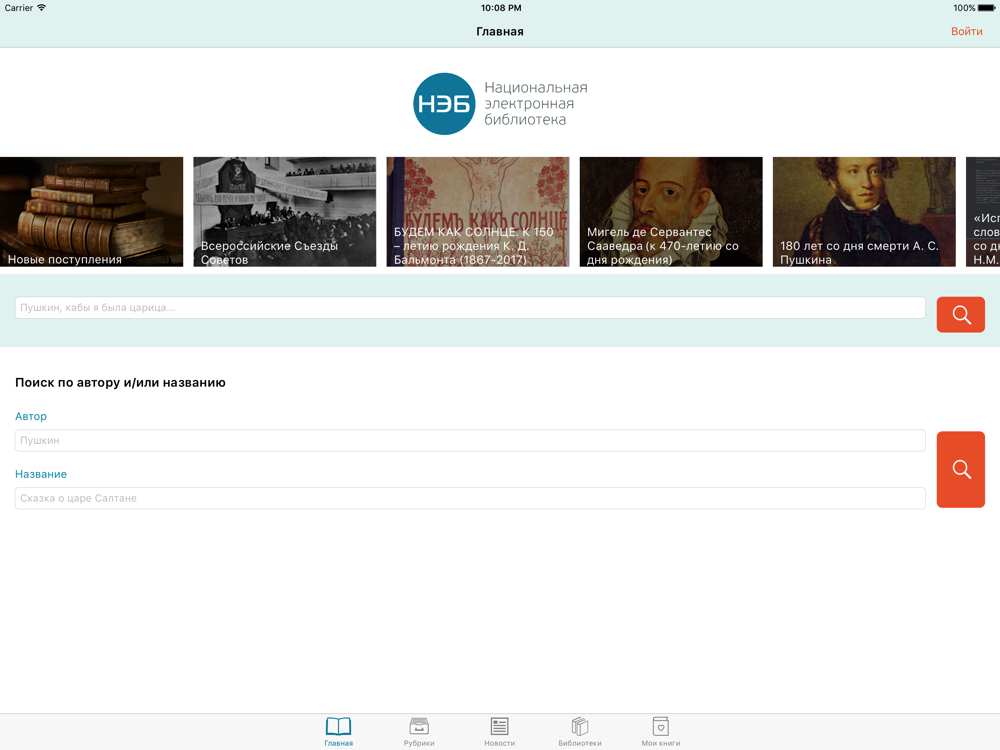Image resolution: width=1000 pixels, height=750 pixels.
Task: Open the partially visible last collection thumbnail
Action: click(983, 212)
